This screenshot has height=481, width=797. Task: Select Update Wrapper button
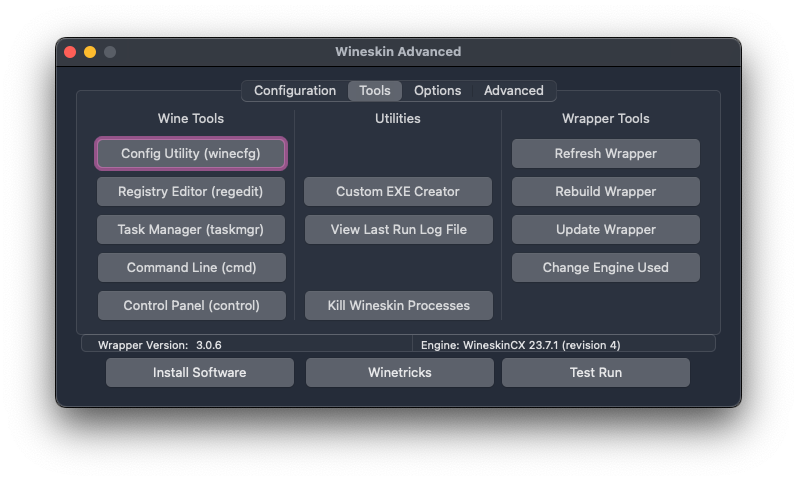point(605,229)
